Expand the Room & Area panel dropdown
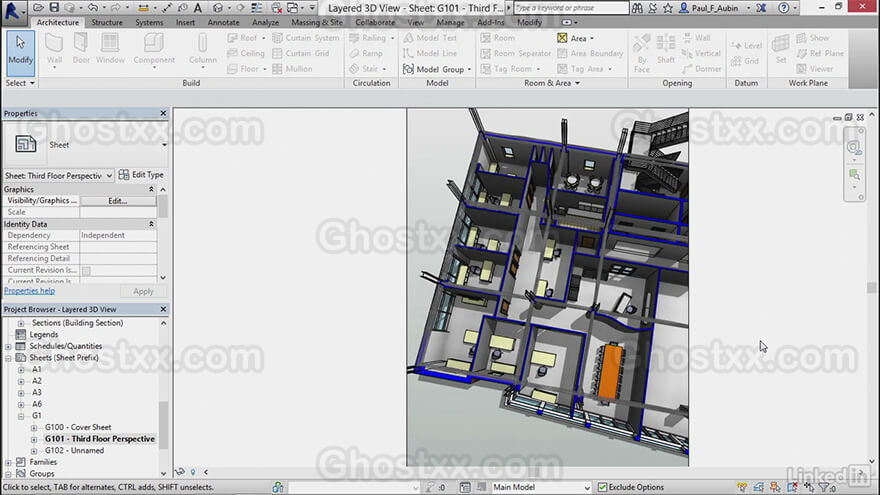880x495 pixels. (x=552, y=83)
